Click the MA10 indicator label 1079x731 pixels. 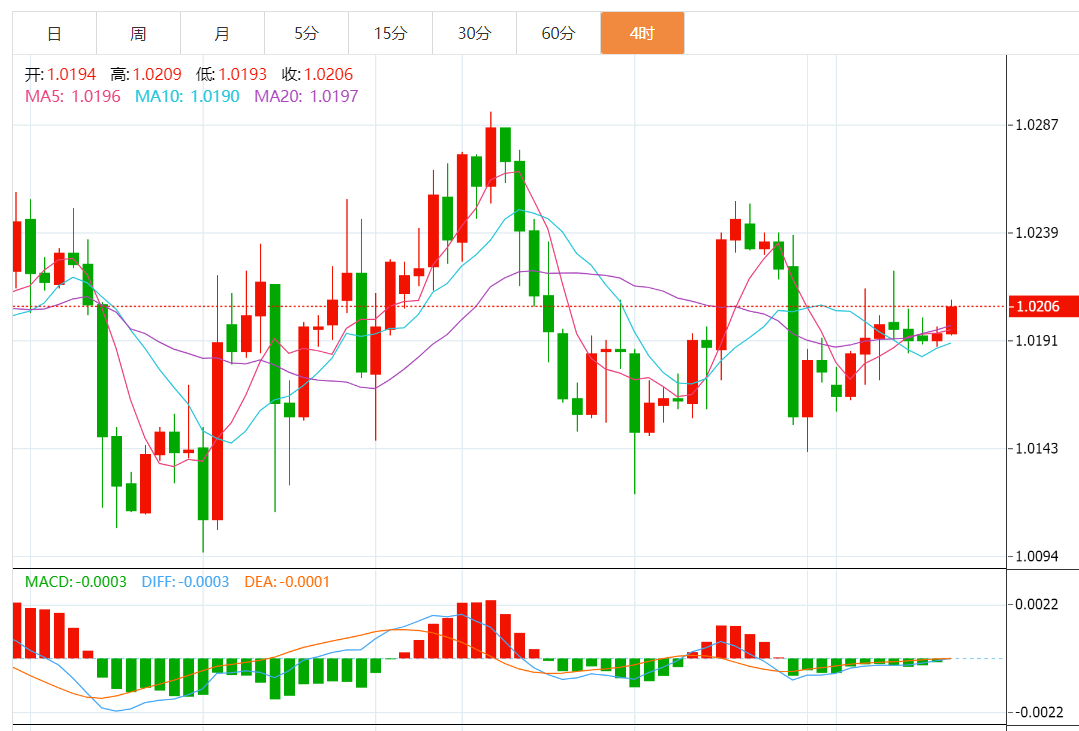[187, 96]
